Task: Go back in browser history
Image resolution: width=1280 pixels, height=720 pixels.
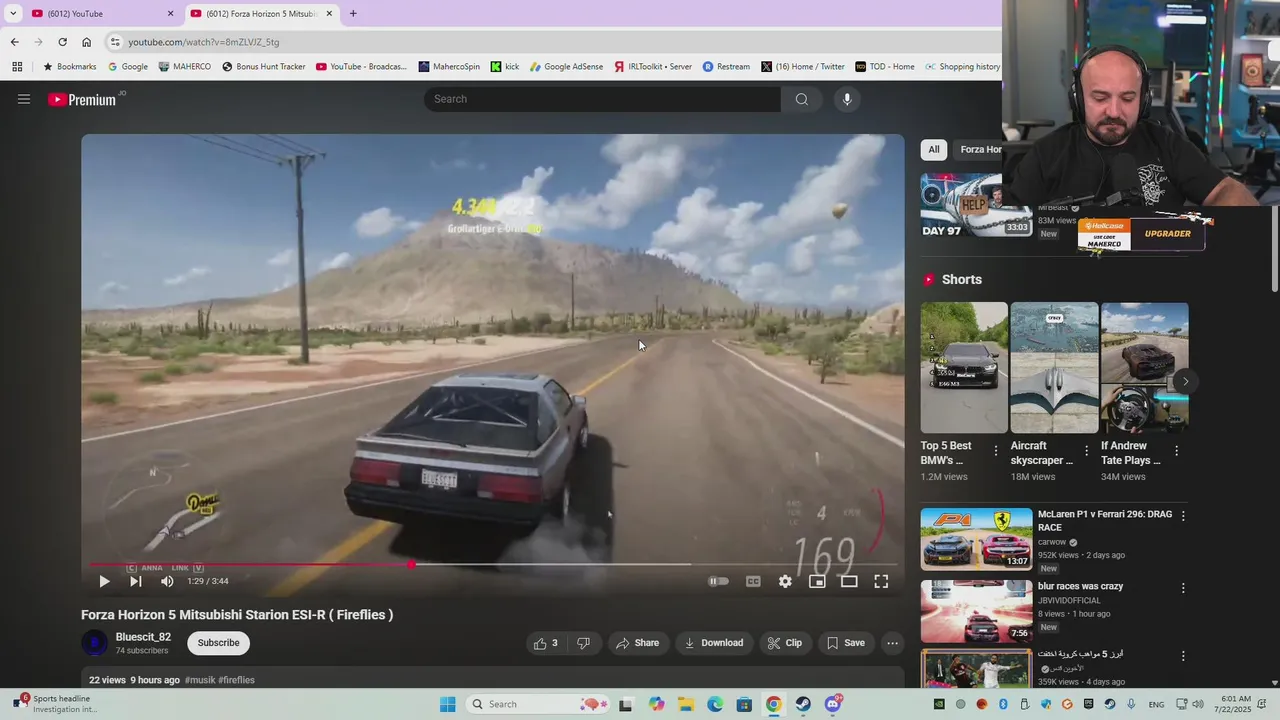Action: tap(14, 42)
